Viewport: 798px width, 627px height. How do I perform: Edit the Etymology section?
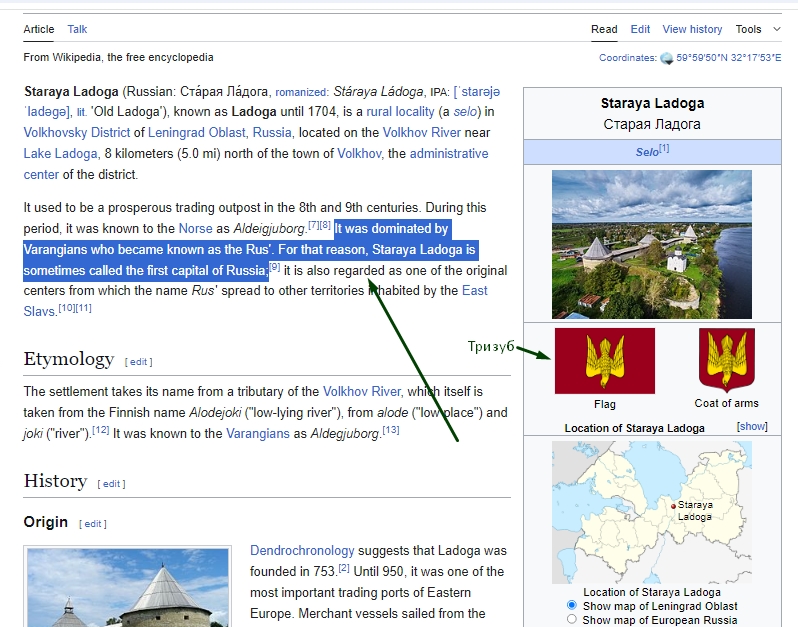tap(138, 362)
